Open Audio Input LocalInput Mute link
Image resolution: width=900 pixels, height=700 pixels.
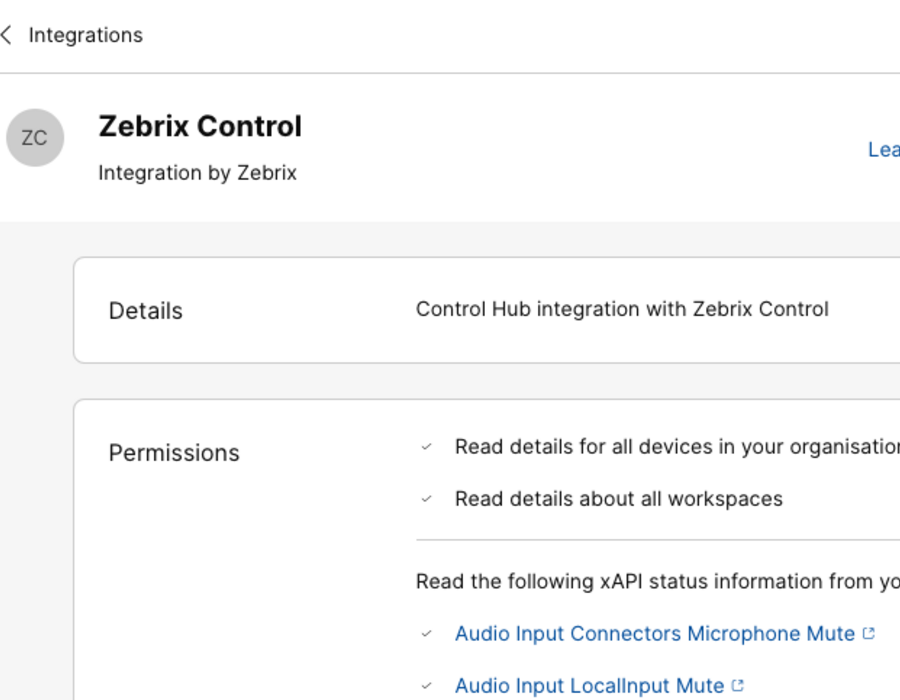(x=589, y=685)
